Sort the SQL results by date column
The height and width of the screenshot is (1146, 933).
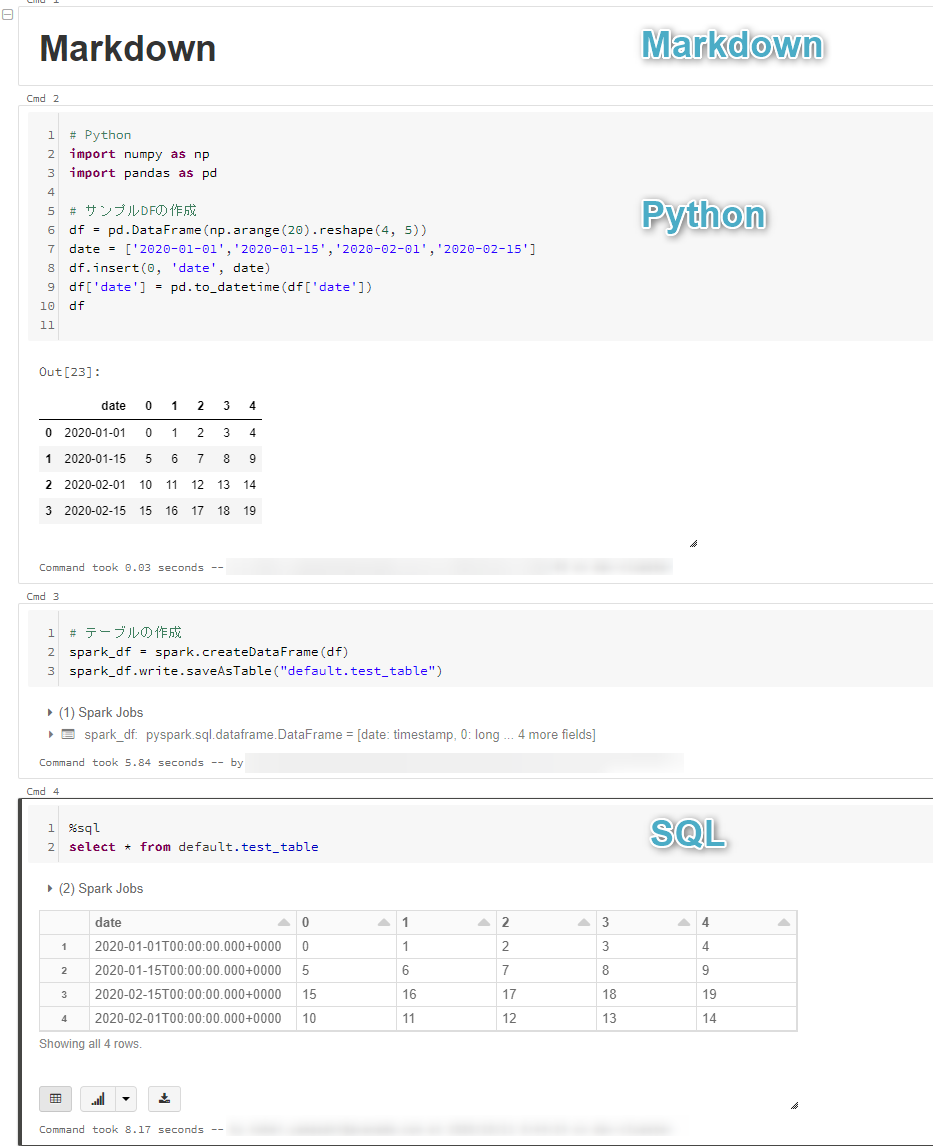pyautogui.click(x=284, y=923)
